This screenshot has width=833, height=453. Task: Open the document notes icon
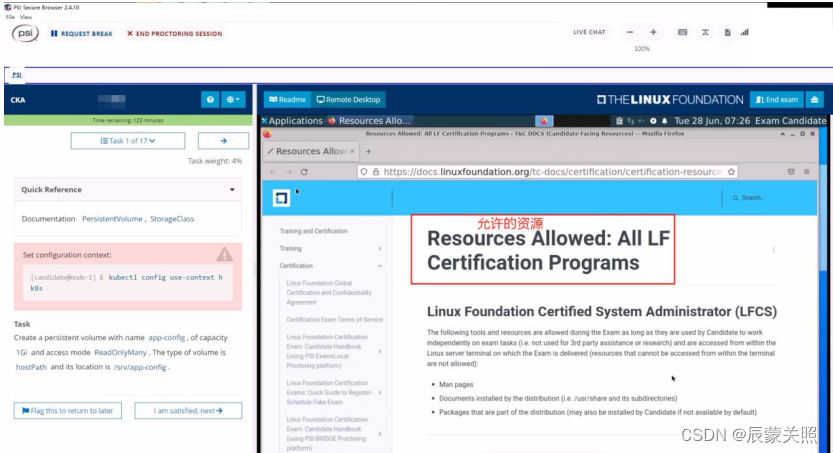pyautogui.click(x=727, y=32)
